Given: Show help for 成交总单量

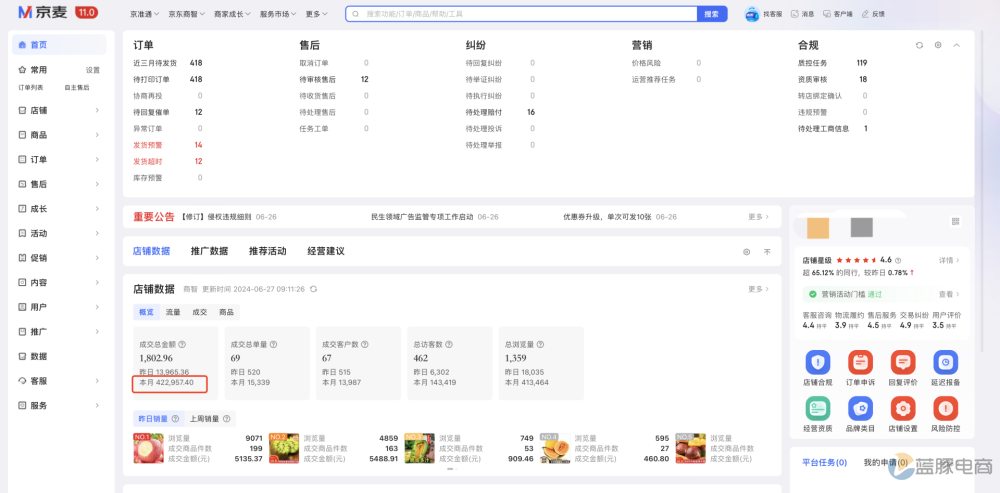Looking at the screenshot, I should 274,344.
